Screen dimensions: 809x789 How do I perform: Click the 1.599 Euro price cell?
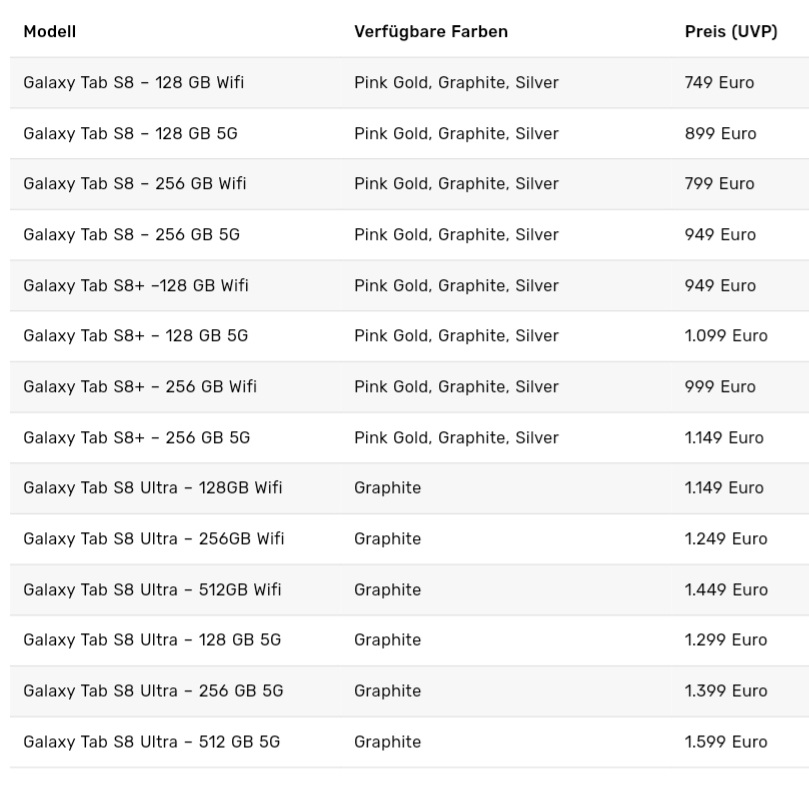tap(726, 742)
